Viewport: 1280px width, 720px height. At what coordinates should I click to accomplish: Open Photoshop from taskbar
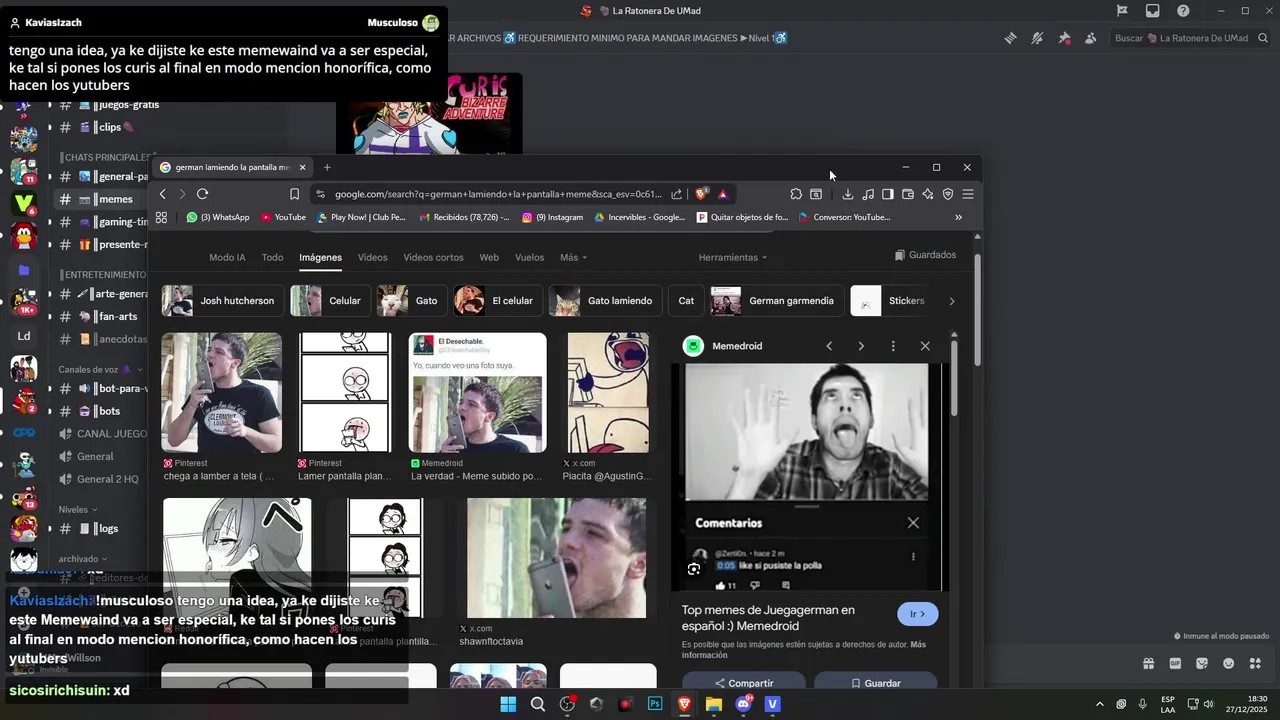pos(655,704)
